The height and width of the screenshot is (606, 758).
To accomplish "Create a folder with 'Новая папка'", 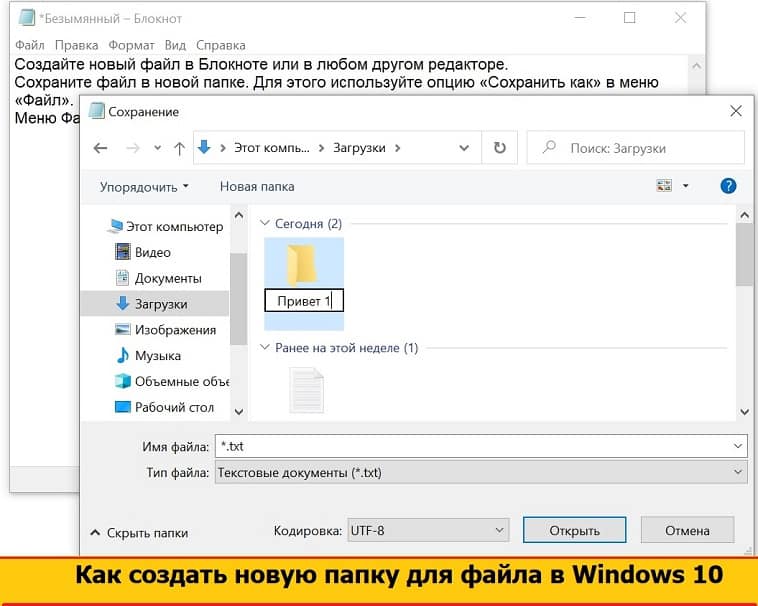I will click(257, 187).
